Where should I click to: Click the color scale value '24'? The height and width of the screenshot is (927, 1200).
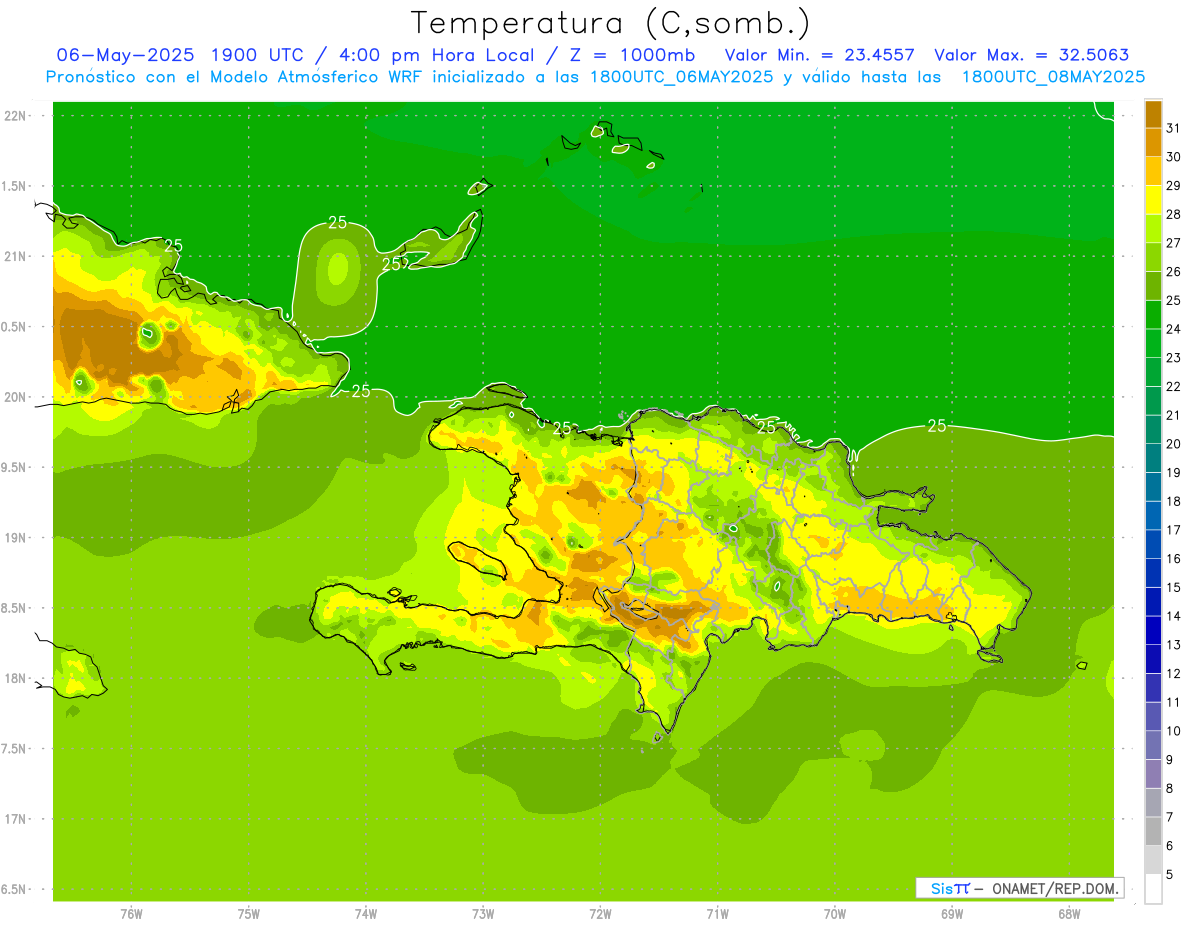(1174, 329)
